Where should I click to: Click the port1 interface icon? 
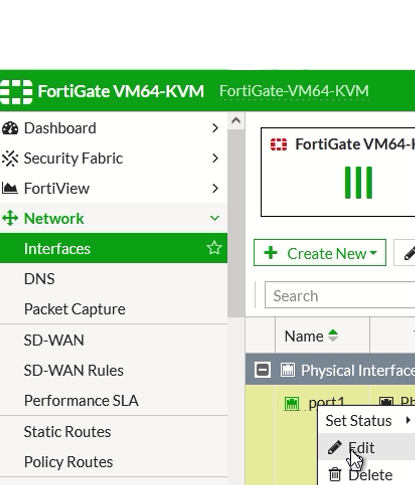(292, 404)
